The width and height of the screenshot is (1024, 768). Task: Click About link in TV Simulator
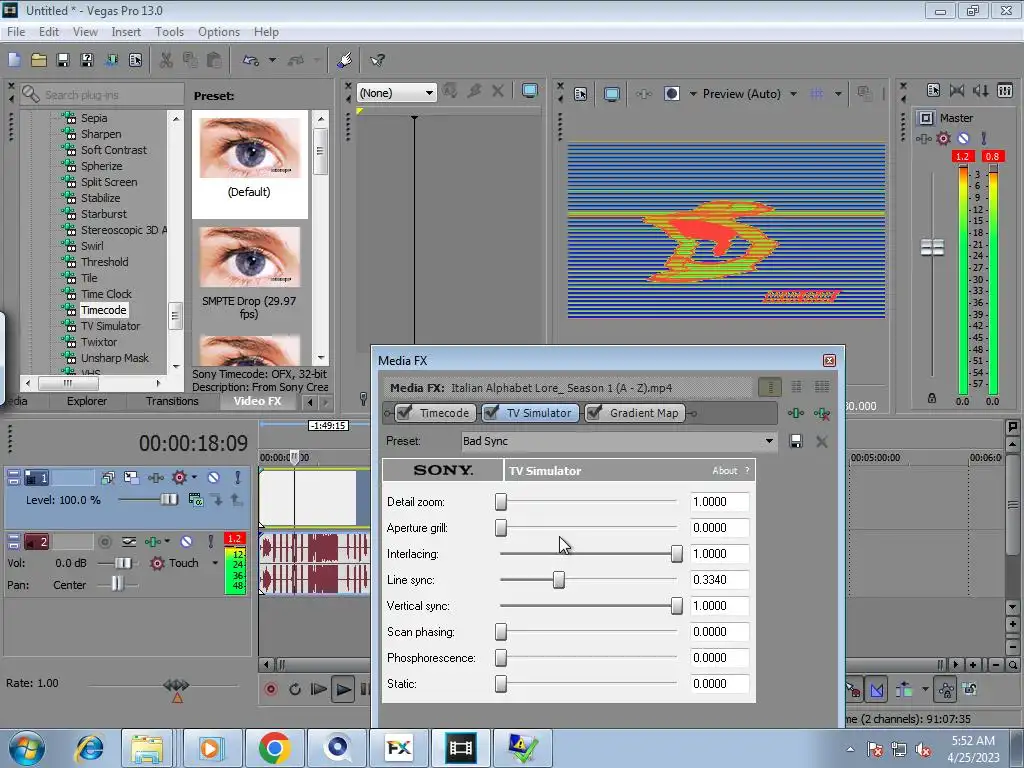724,470
